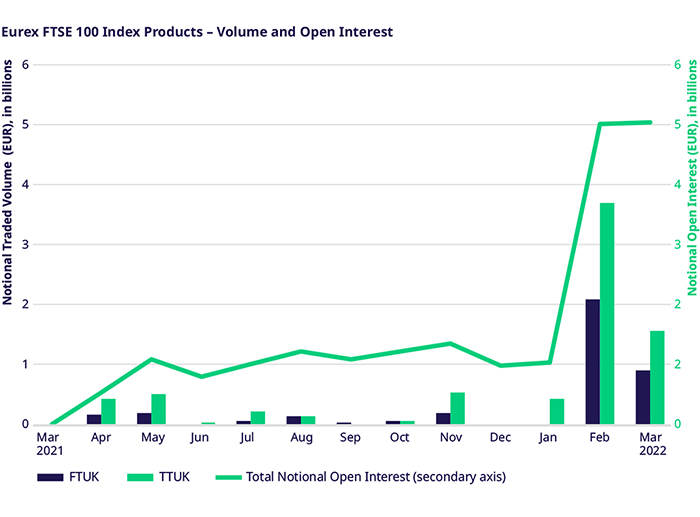This screenshot has height=517, width=700.
Task: Click the 'Feb' label on the x-axis
Action: click(599, 438)
